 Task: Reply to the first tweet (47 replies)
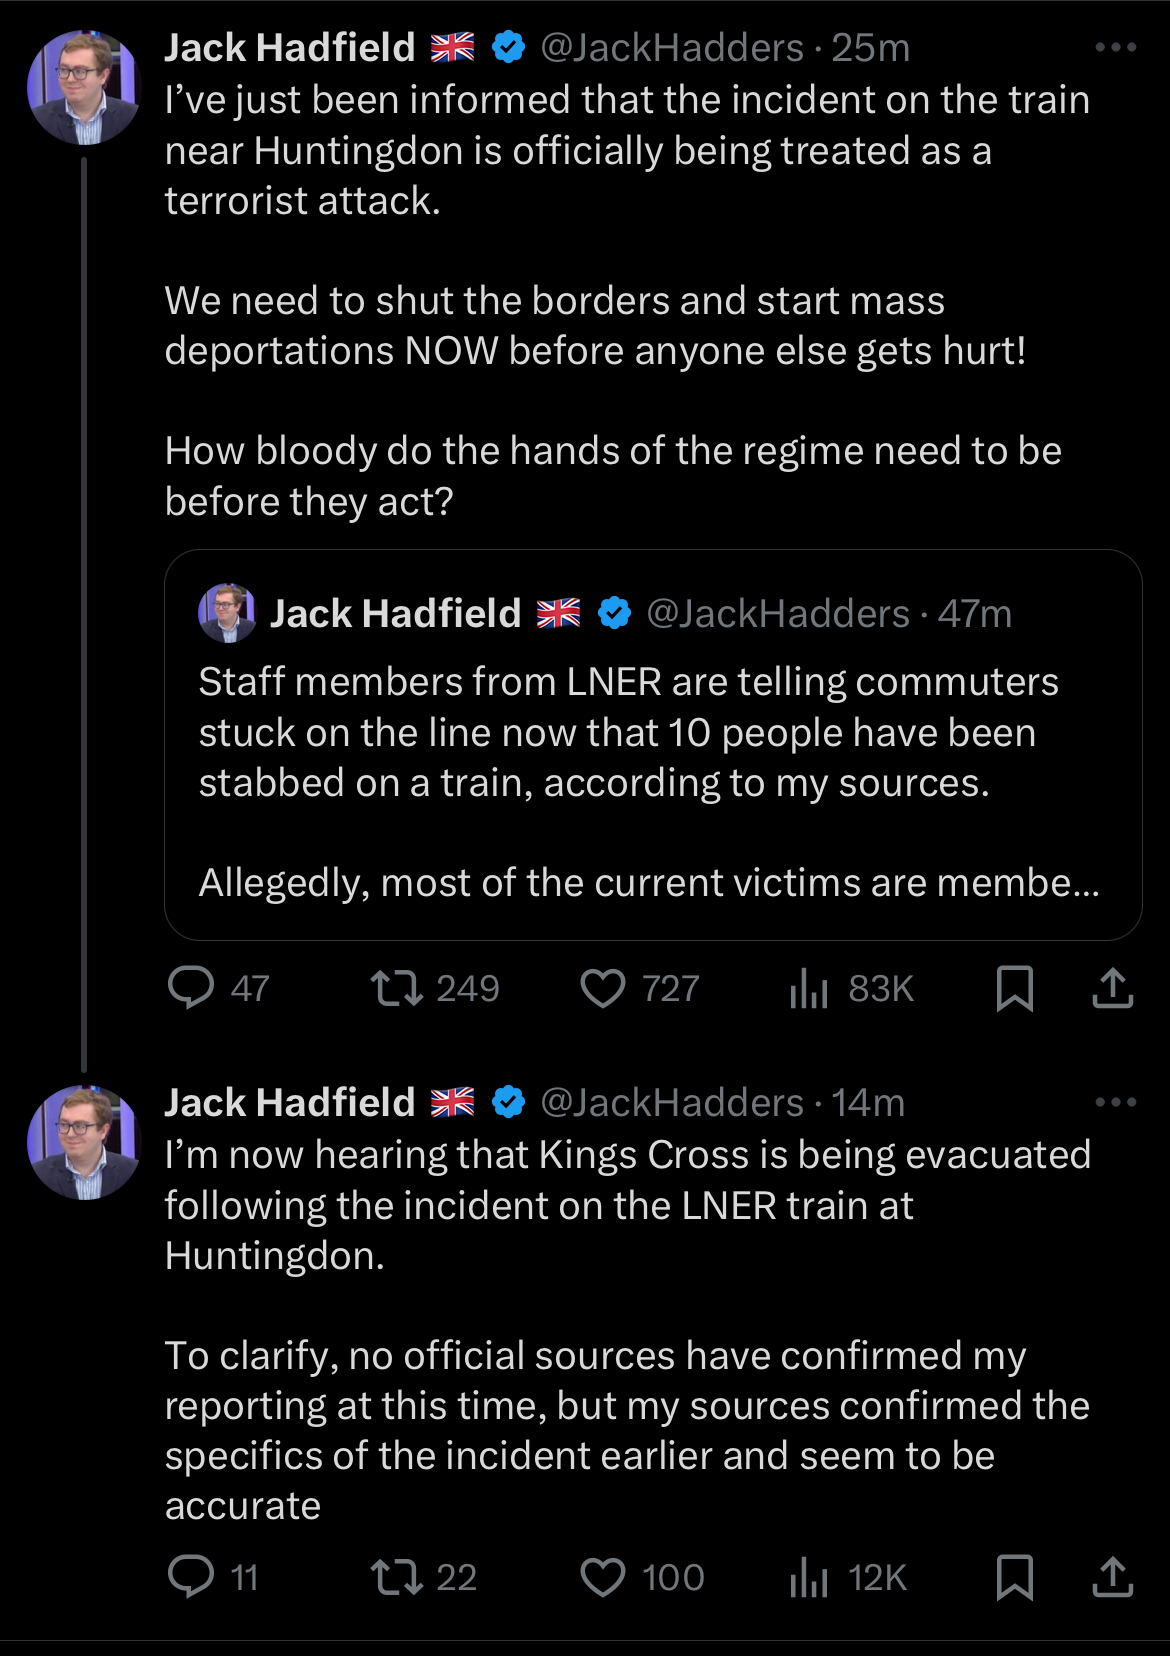point(191,988)
